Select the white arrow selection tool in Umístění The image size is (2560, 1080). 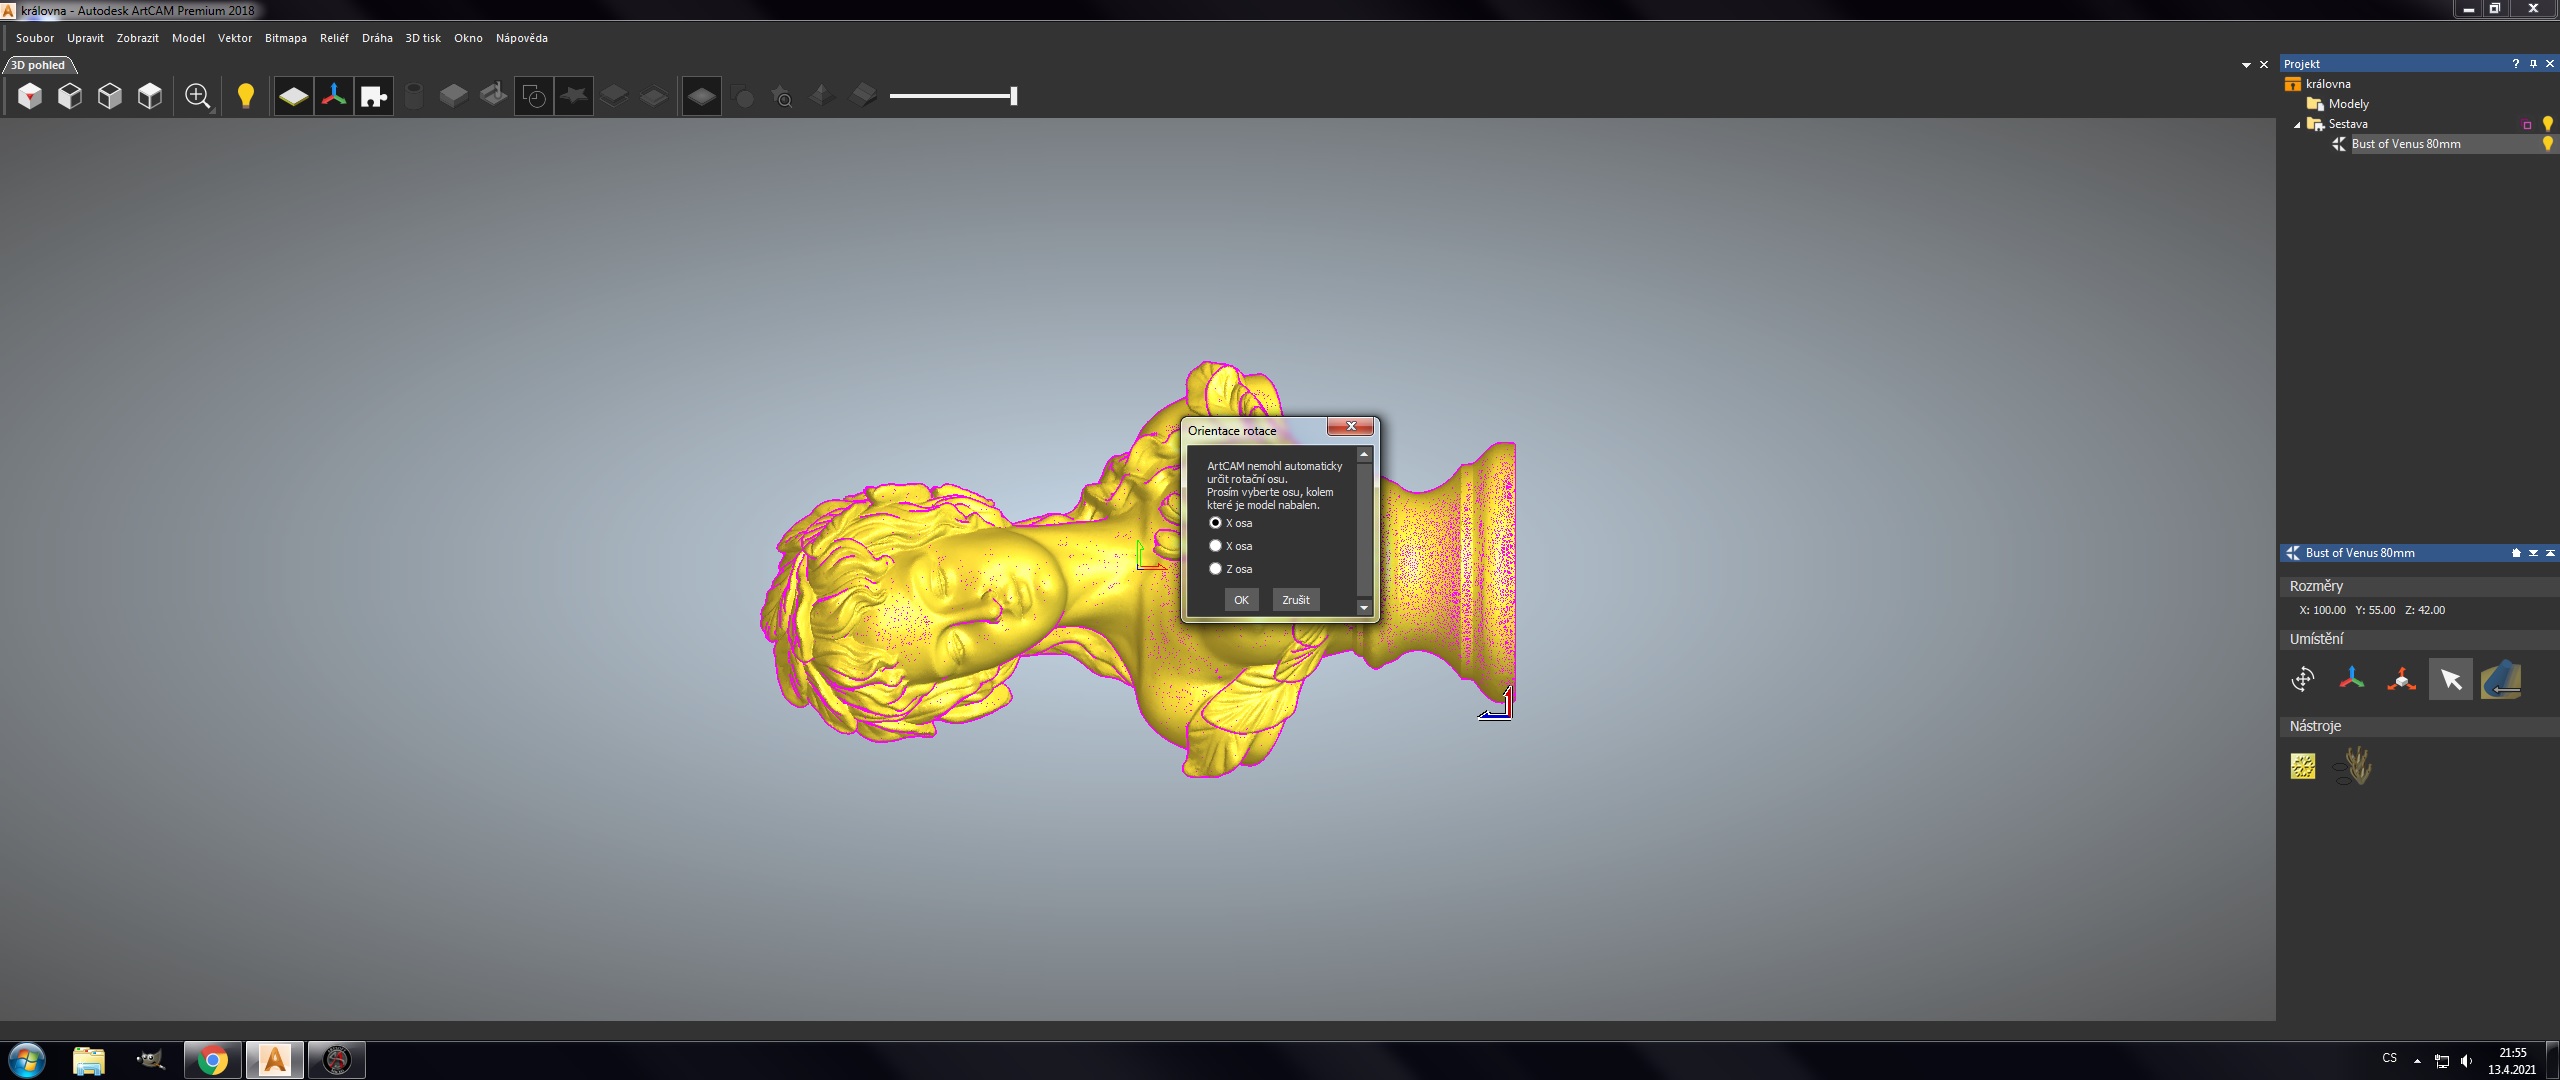(x=2450, y=680)
